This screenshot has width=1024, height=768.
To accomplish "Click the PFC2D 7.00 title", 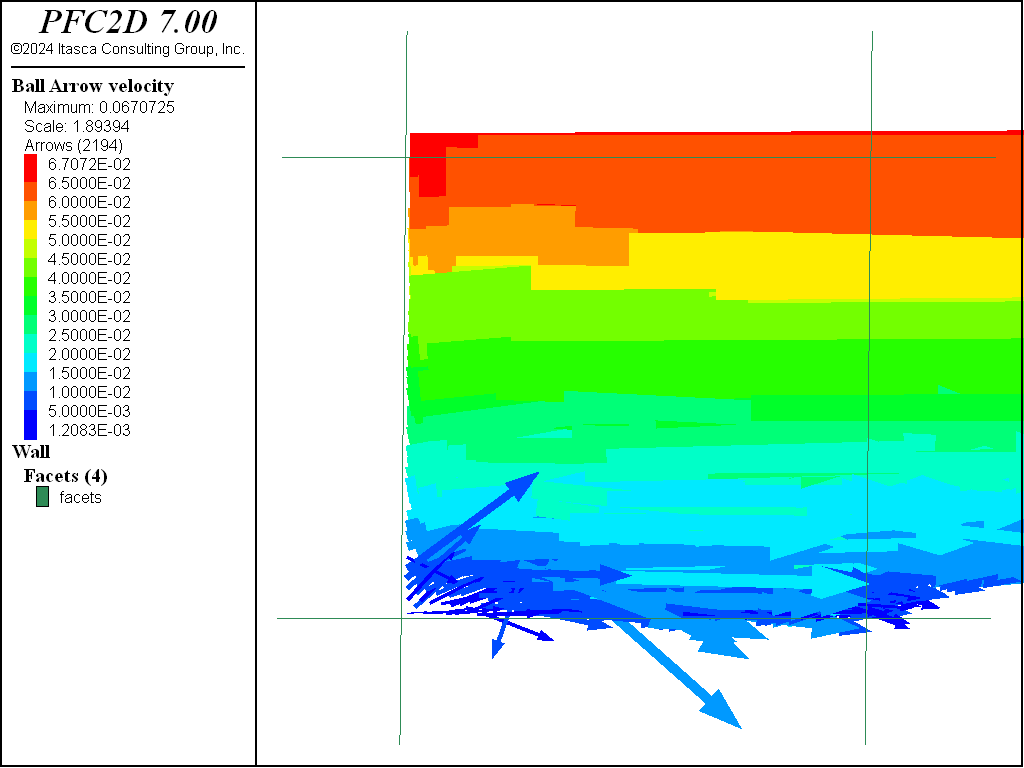I will click(x=127, y=22).
